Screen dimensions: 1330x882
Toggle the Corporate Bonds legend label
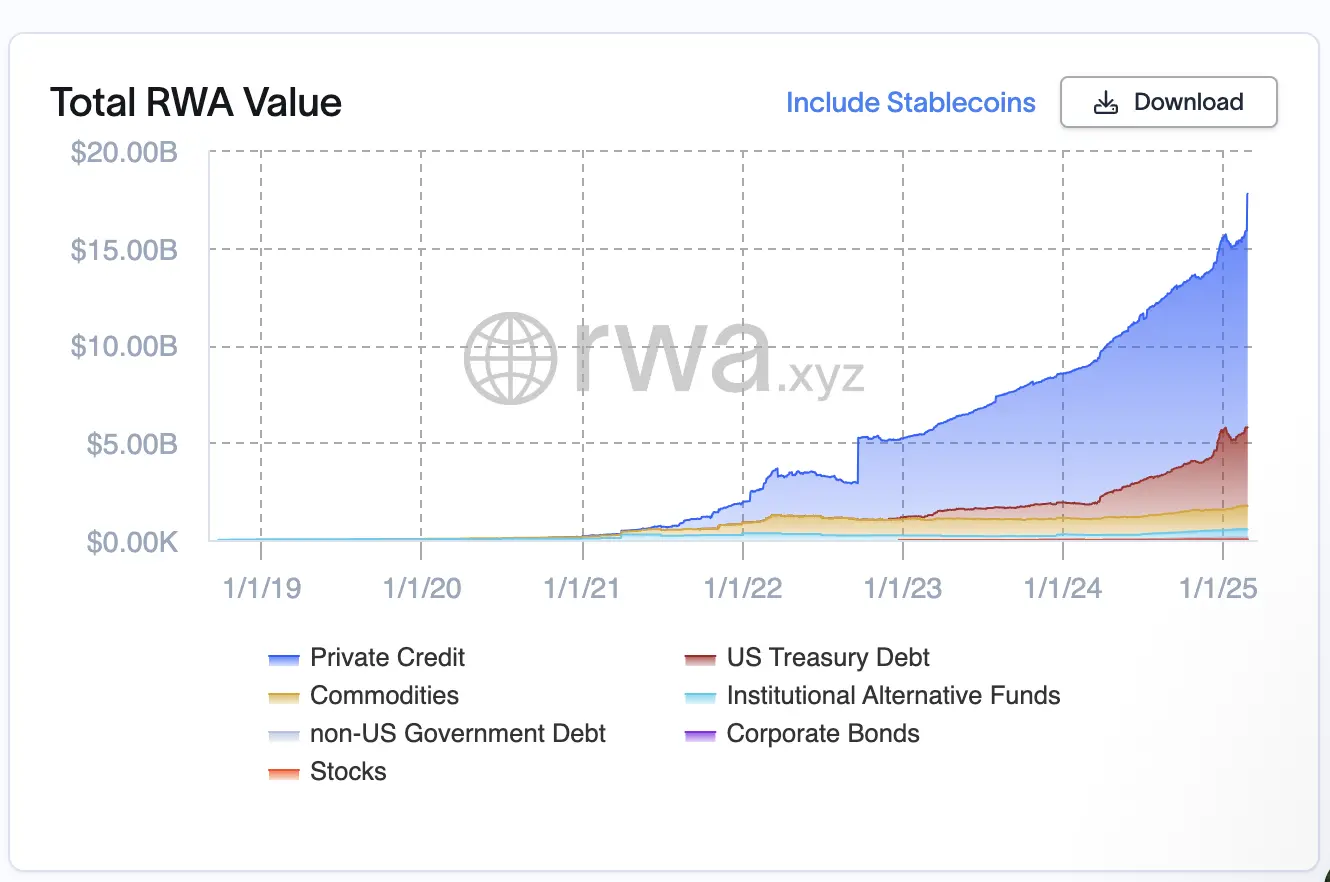[823, 733]
